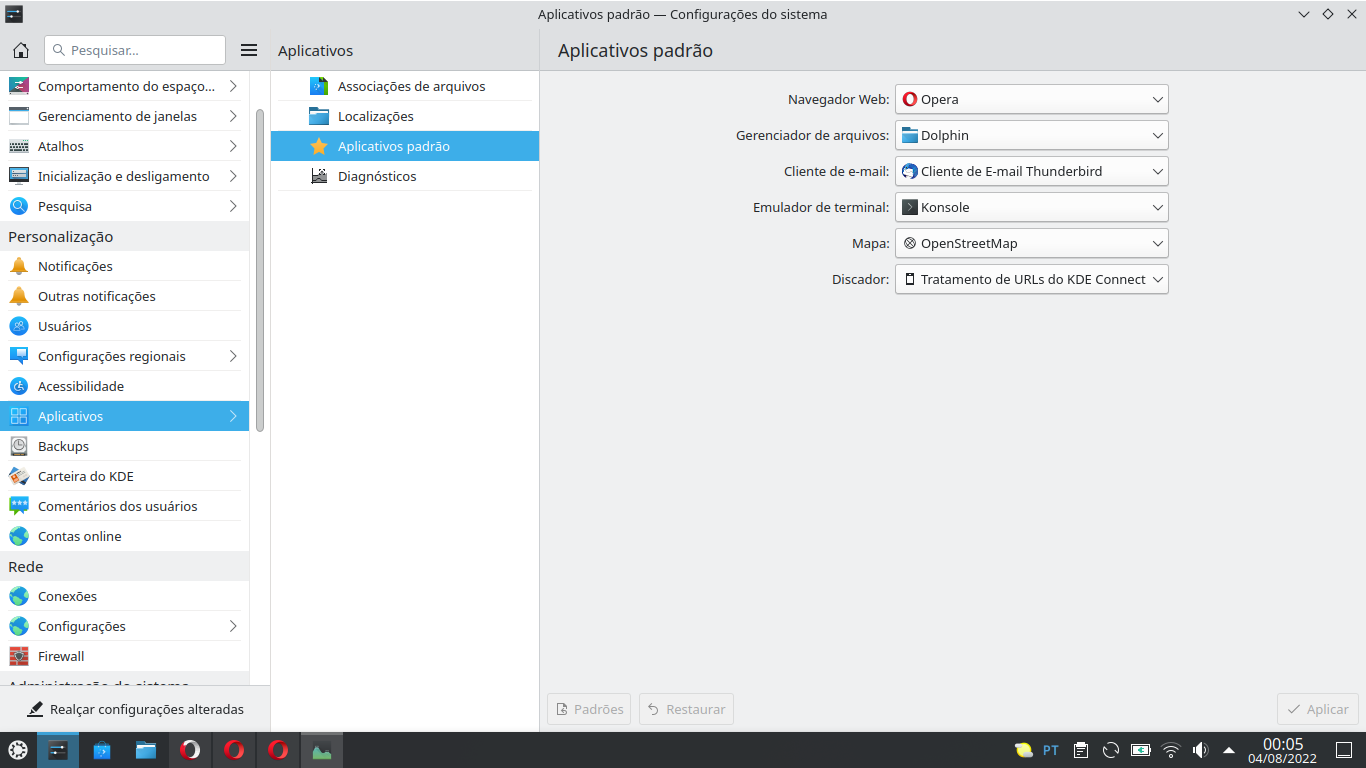Image resolution: width=1366 pixels, height=768 pixels.
Task: Expand Configurações under Rede section
Action: [x=124, y=626]
